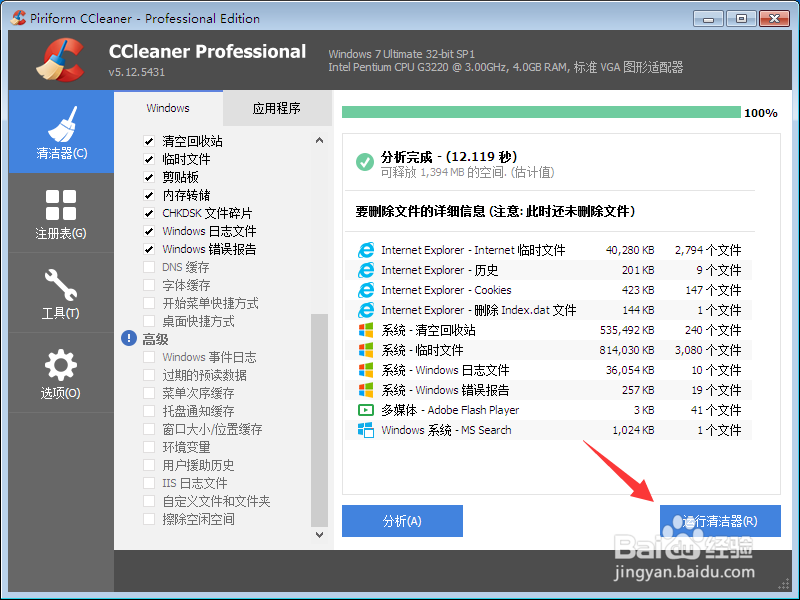Screen dimensions: 800x600
Task: Enable the 菜单次序缓存 checkbox
Action: pyautogui.click(x=149, y=393)
